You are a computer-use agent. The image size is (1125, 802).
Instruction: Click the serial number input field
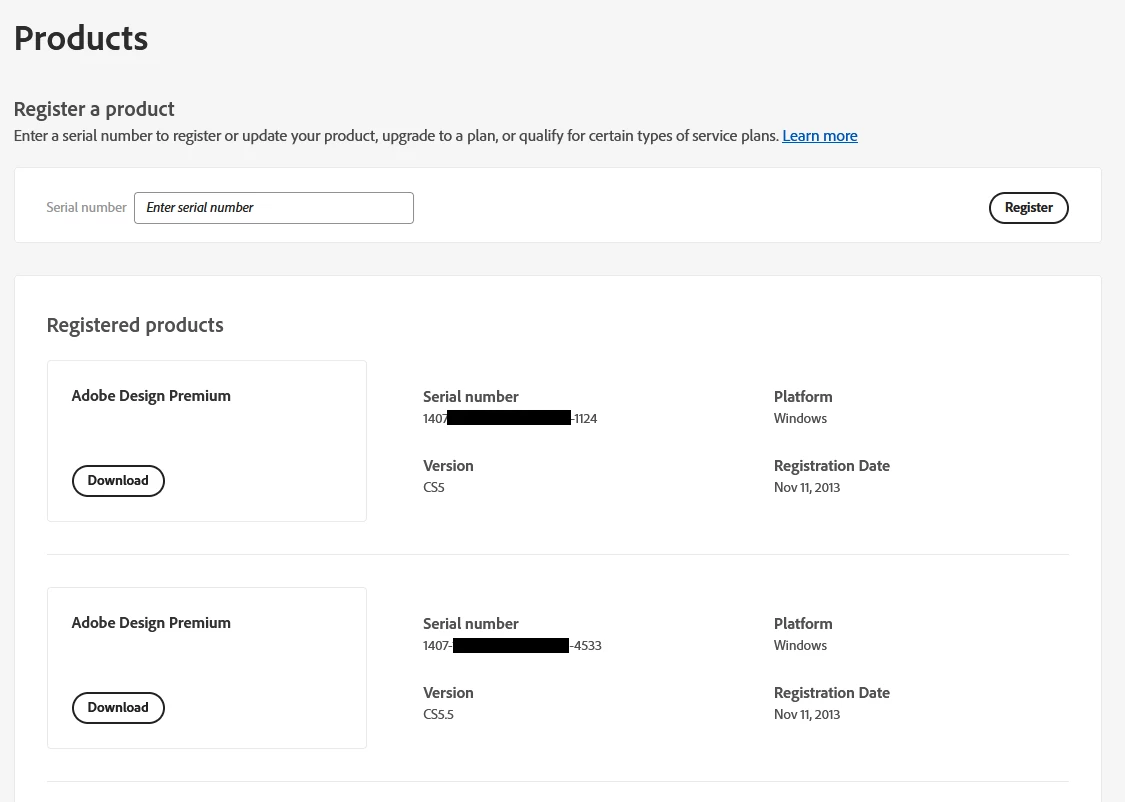coord(273,208)
